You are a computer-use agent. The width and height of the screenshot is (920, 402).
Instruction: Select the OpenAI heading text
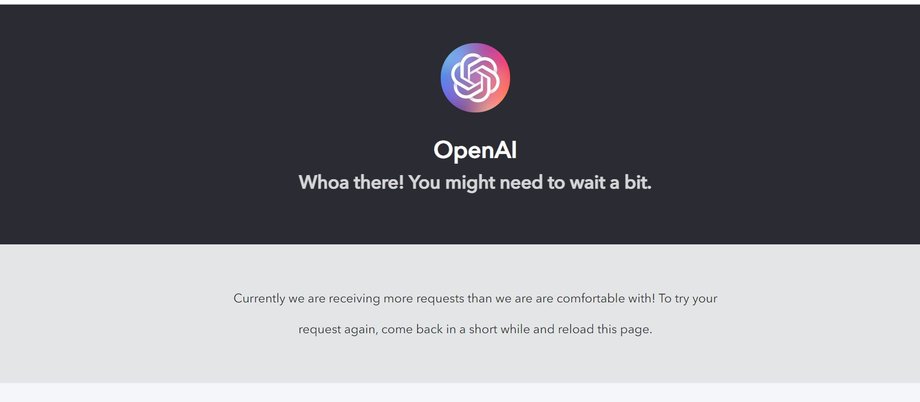[475, 150]
